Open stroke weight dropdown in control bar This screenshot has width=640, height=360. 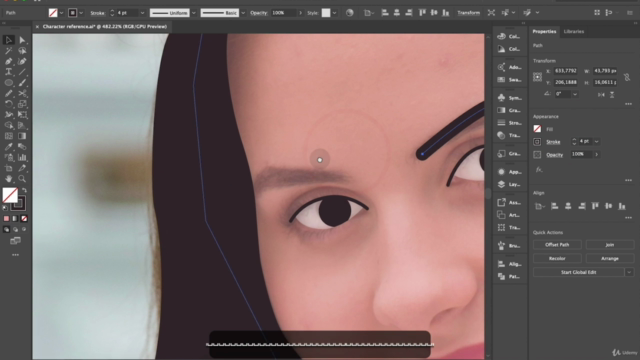click(142, 13)
